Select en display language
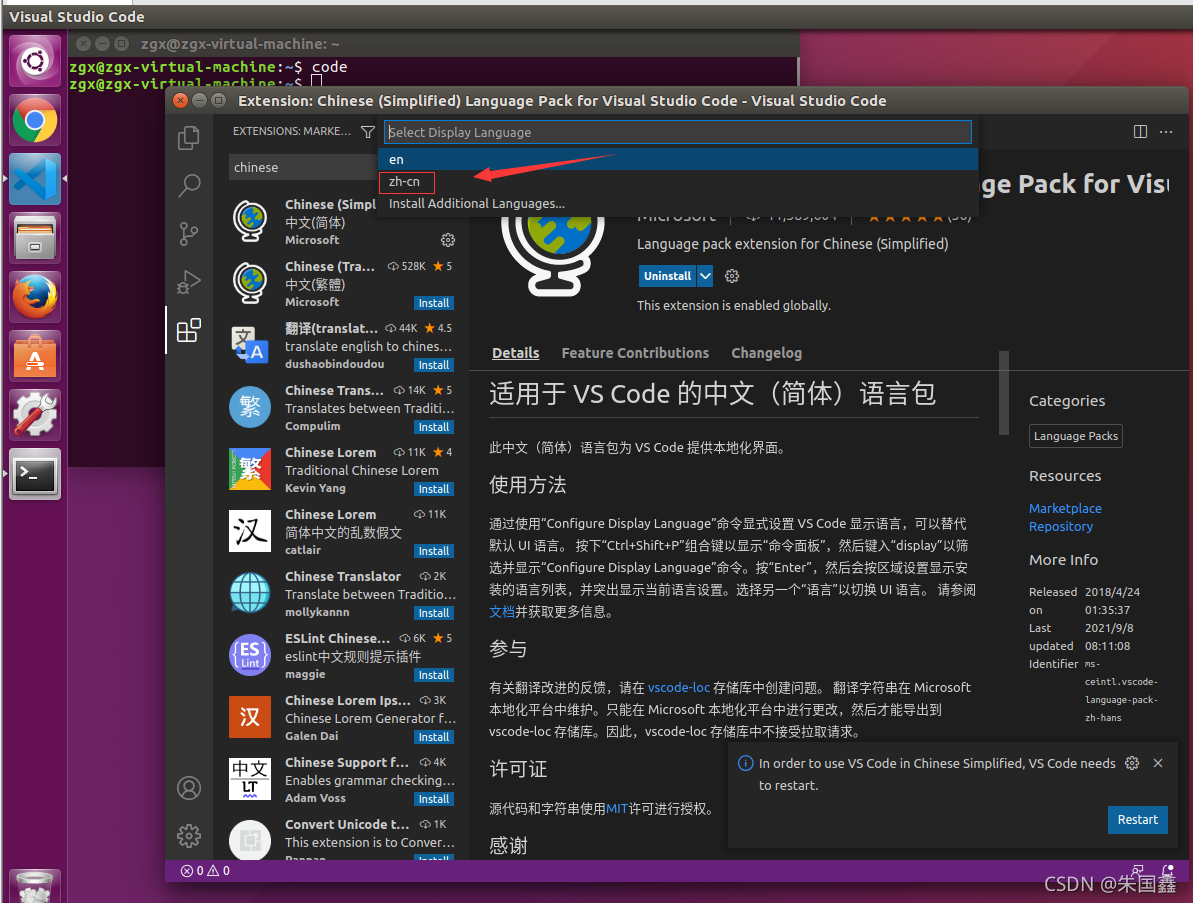Viewport: 1193px width, 903px height. coord(678,160)
